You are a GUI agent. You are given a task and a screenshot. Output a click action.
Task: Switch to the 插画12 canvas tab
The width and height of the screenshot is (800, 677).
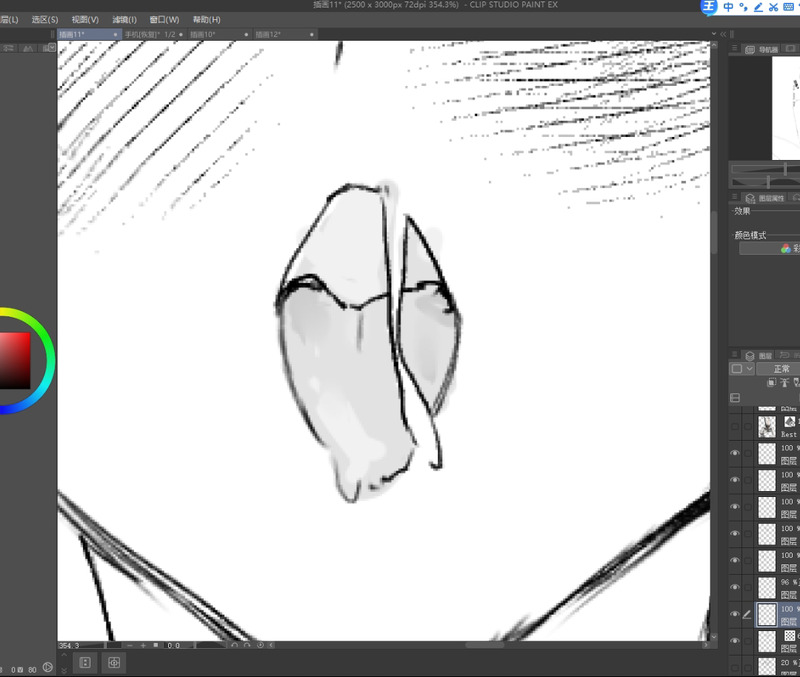(284, 34)
